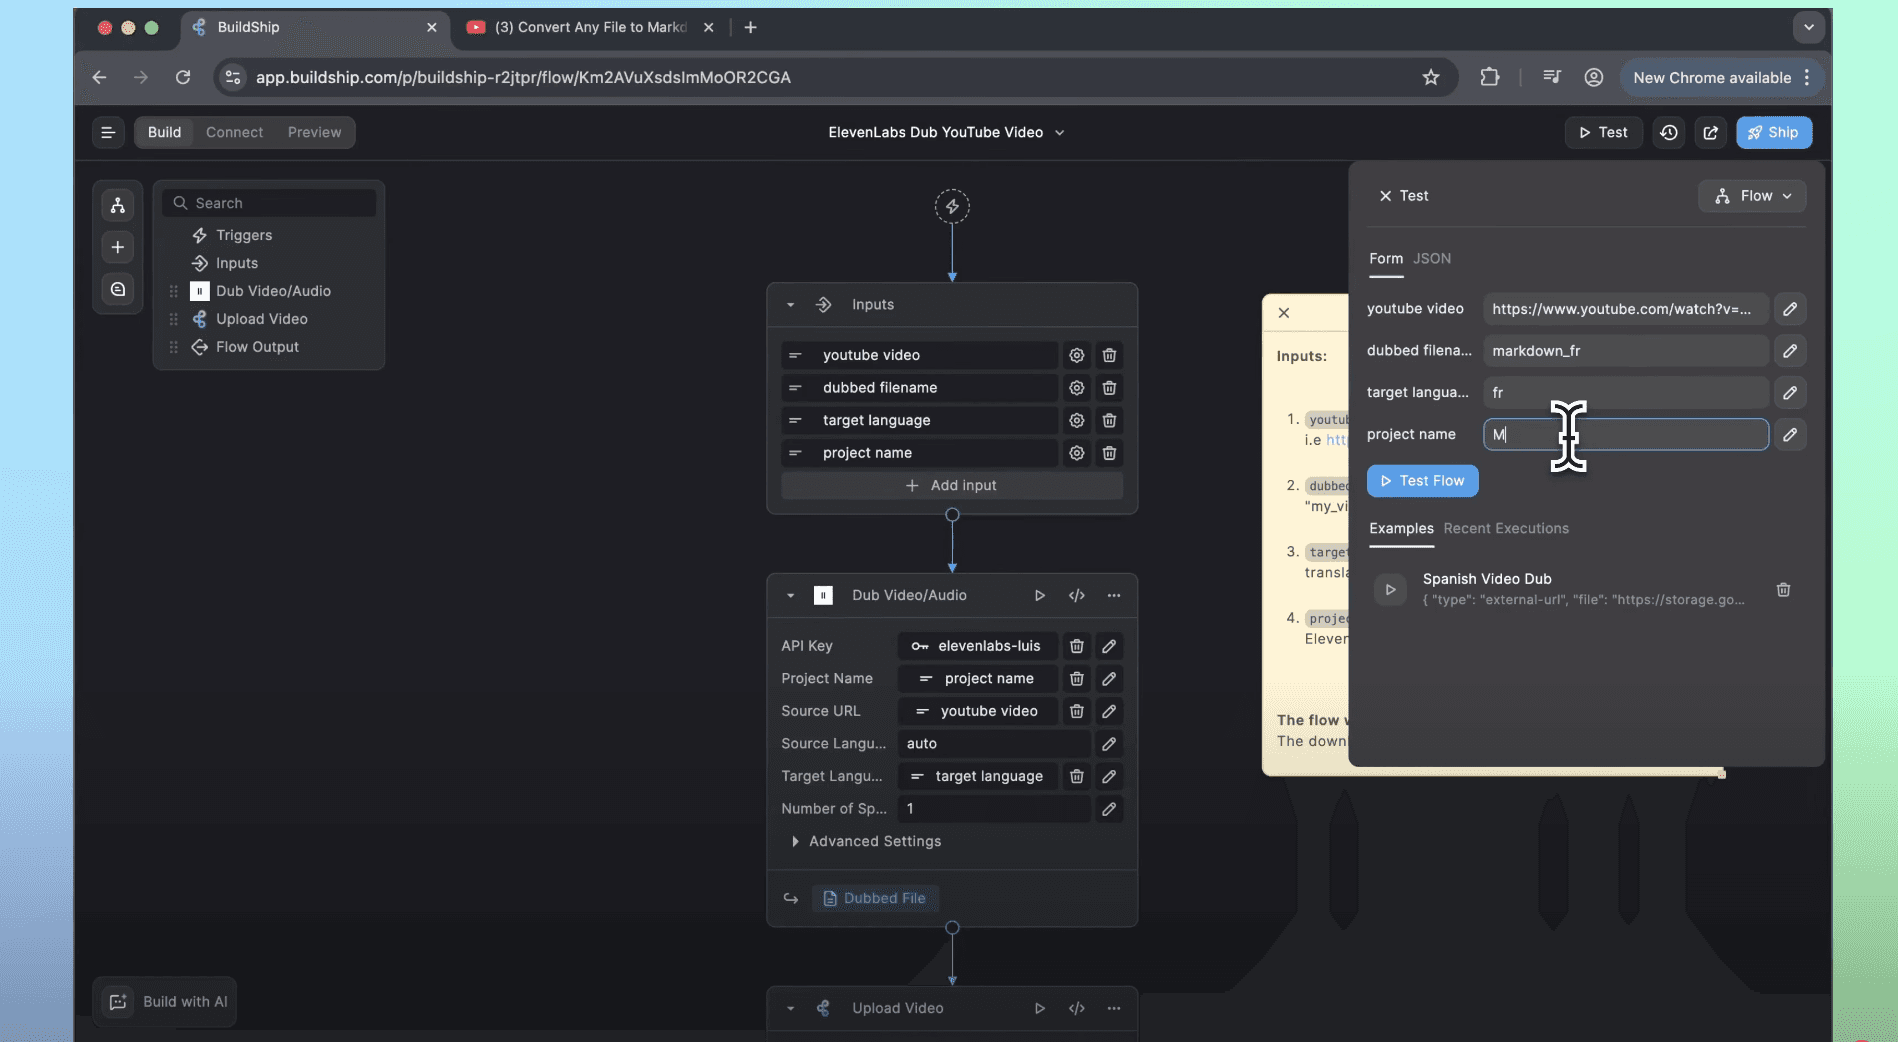Image resolution: width=1898 pixels, height=1042 pixels.
Task: Delete the dubbed filename input
Action: (x=1109, y=388)
